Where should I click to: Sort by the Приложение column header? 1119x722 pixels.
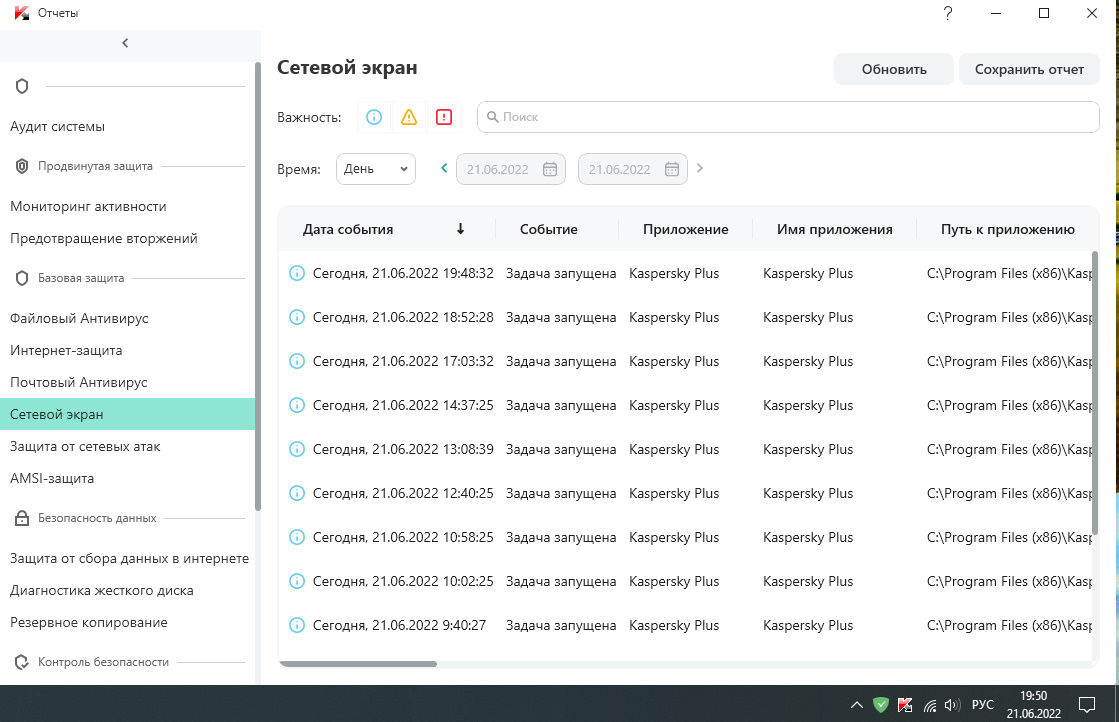pyautogui.click(x=686, y=229)
